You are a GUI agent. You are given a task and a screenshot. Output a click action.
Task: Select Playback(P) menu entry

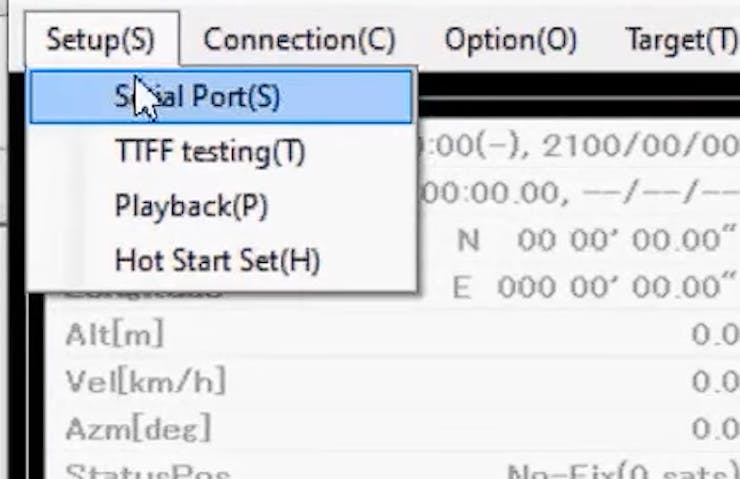191,207
